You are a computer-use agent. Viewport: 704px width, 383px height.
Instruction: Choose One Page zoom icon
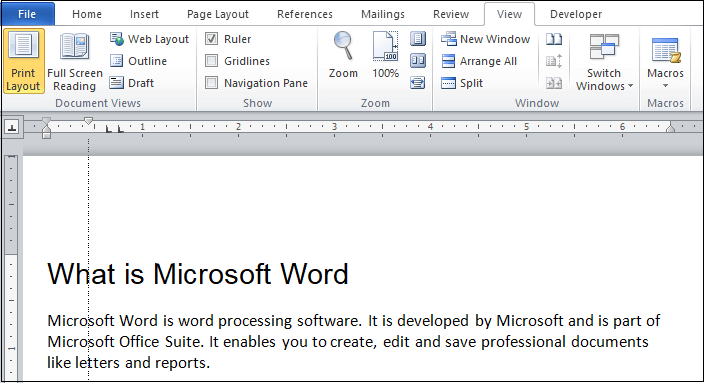[418, 39]
